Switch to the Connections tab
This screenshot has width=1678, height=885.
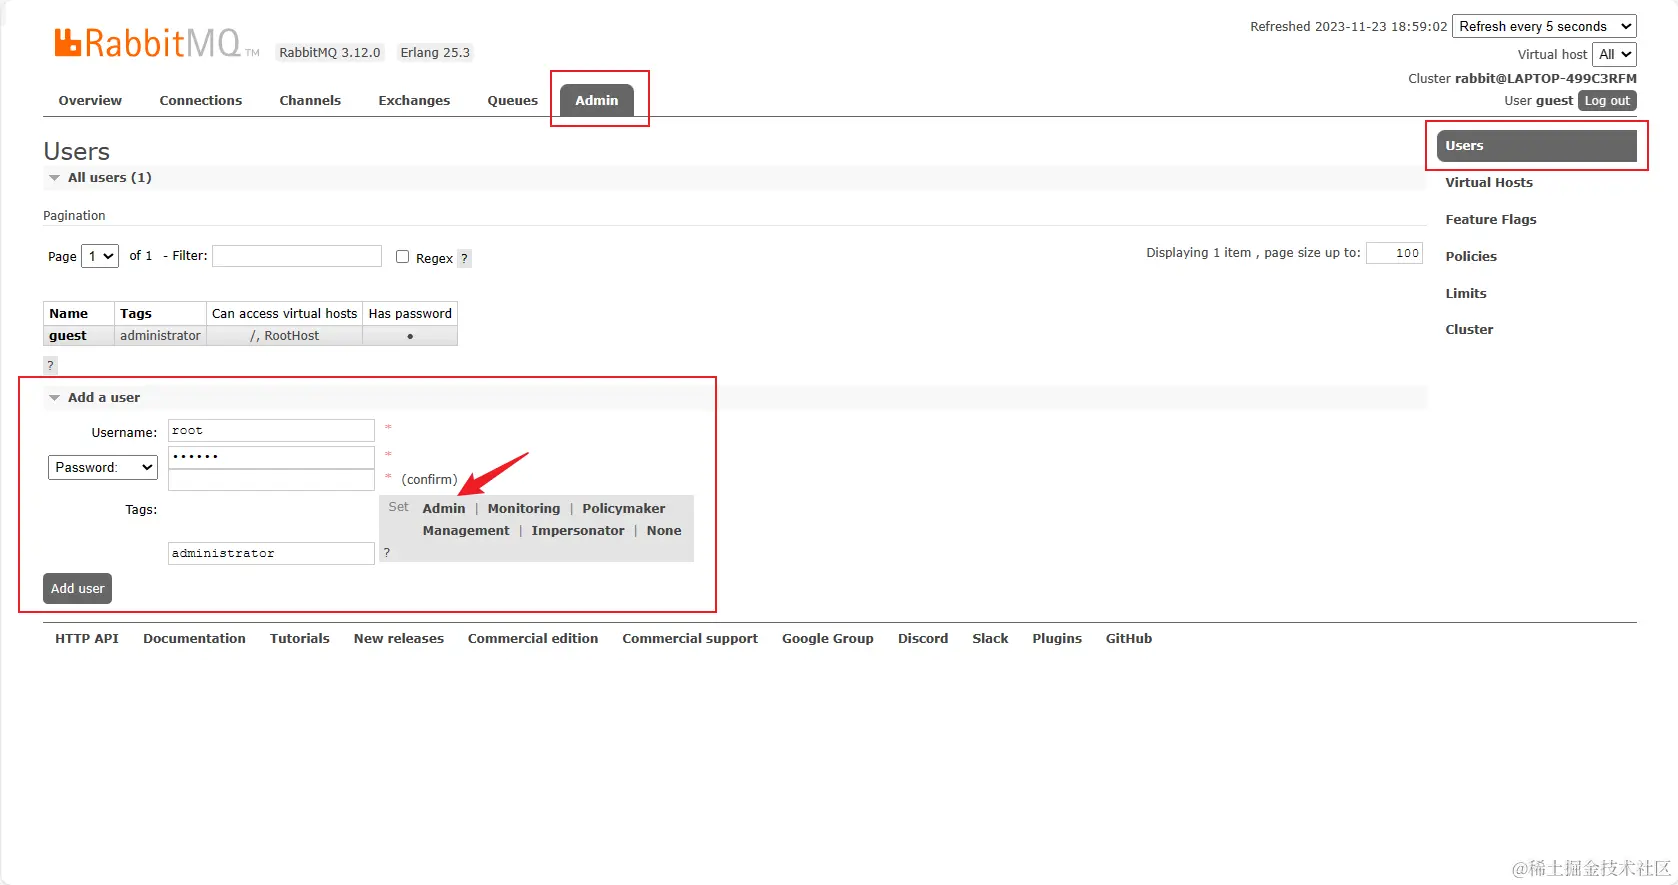[x=201, y=100]
